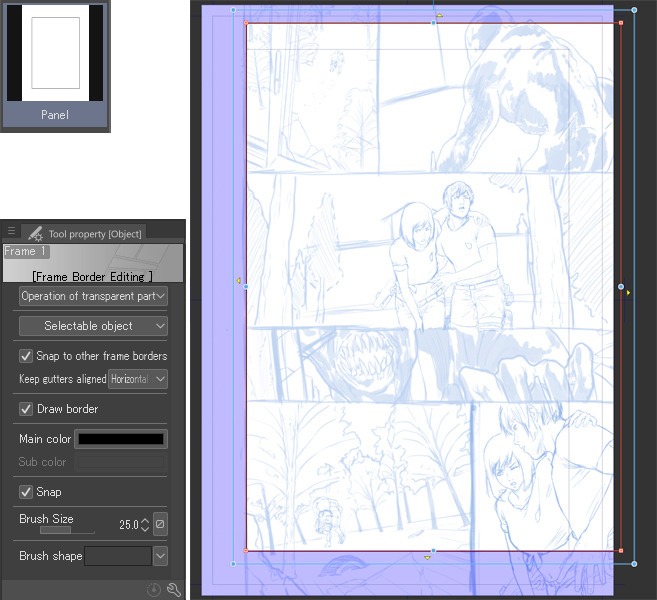657x600 pixels.
Task: Click outer top-right blue corner handle
Action: [634, 10]
